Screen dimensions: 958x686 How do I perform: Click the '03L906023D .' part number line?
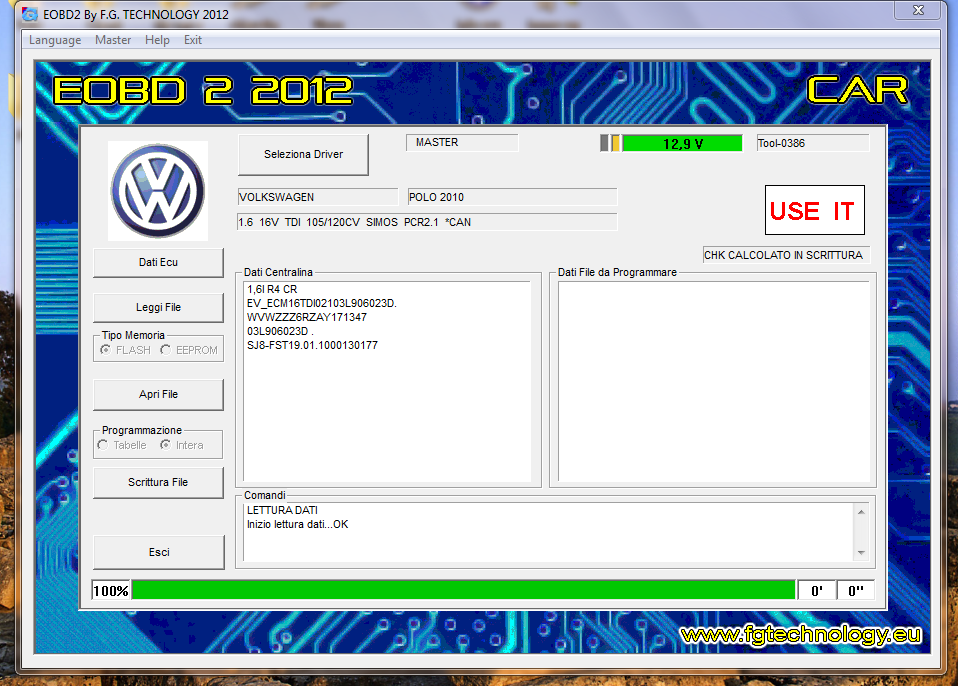coord(280,332)
